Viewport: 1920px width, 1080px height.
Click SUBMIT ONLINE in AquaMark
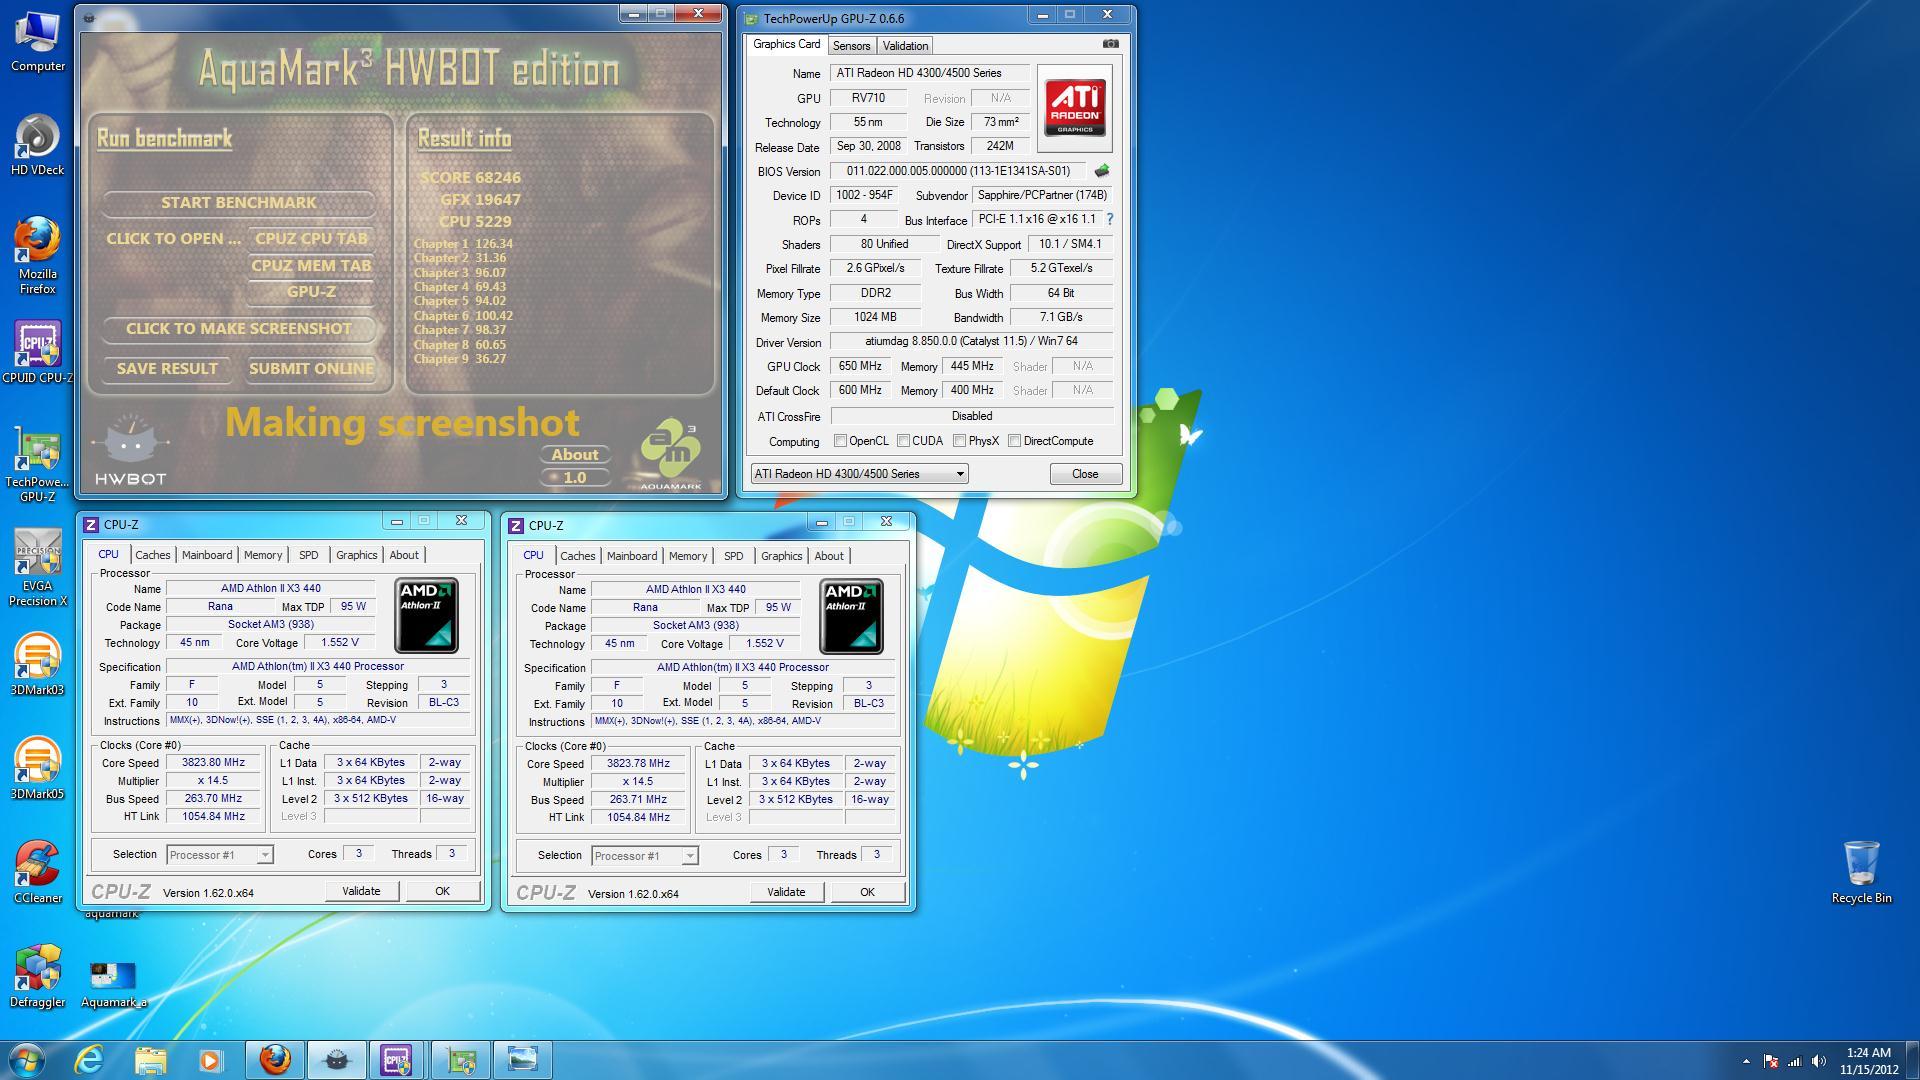pos(311,369)
